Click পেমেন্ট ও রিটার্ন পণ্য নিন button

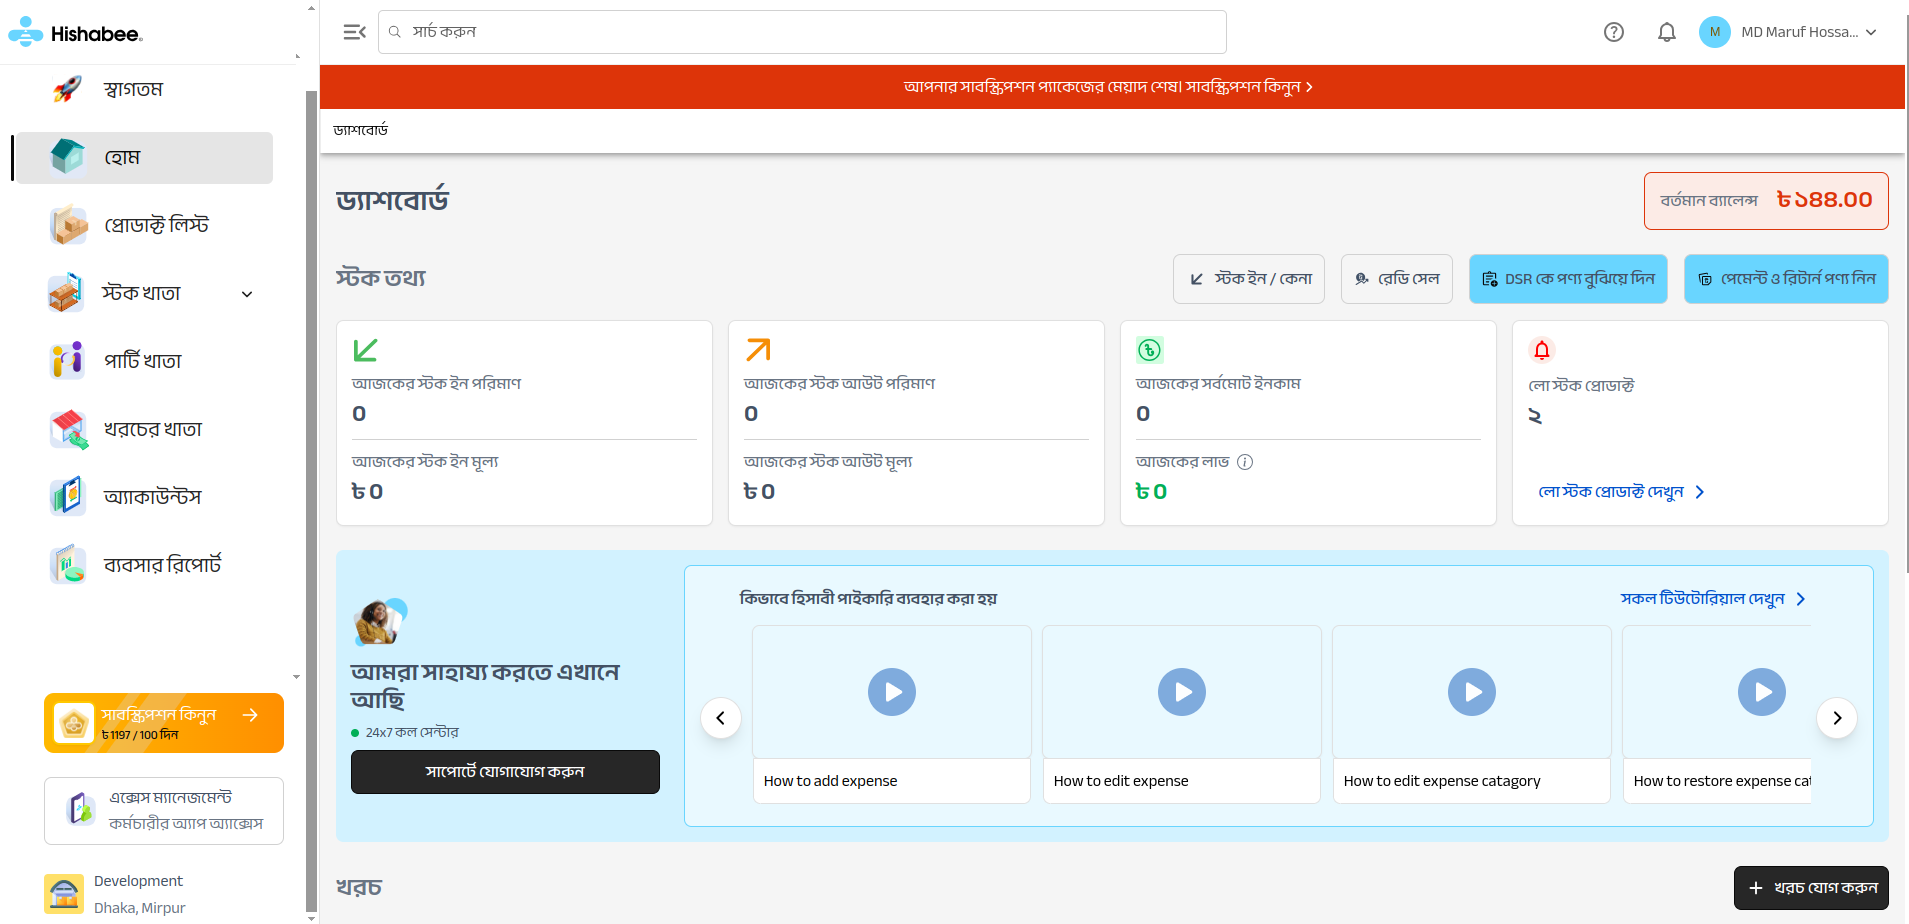[1786, 279]
